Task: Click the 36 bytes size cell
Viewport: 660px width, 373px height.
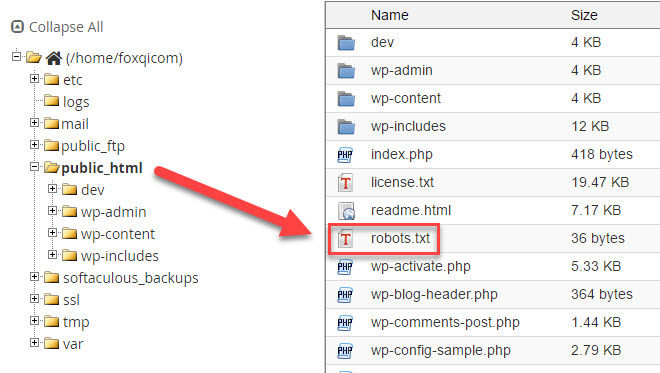Action: click(x=598, y=238)
